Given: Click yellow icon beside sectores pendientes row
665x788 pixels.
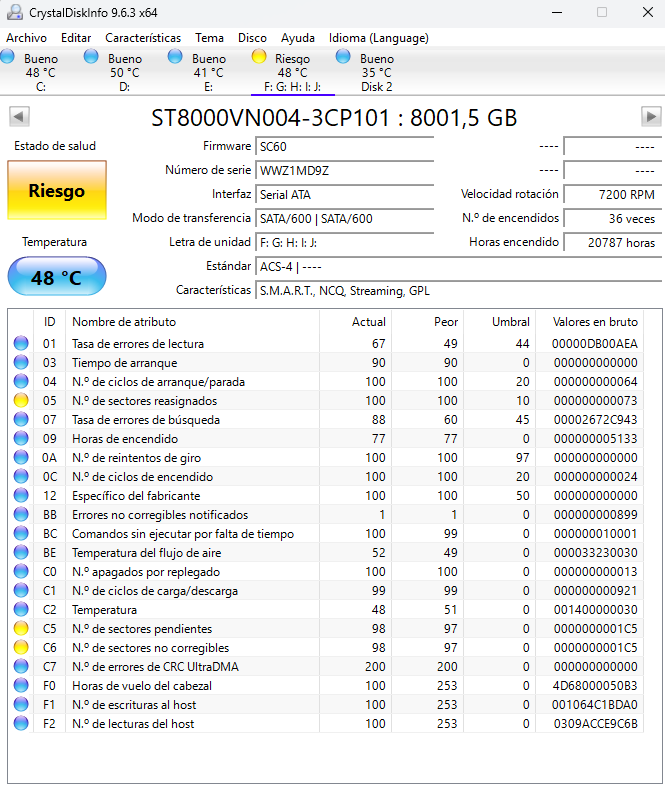Looking at the screenshot, I should tap(21, 629).
